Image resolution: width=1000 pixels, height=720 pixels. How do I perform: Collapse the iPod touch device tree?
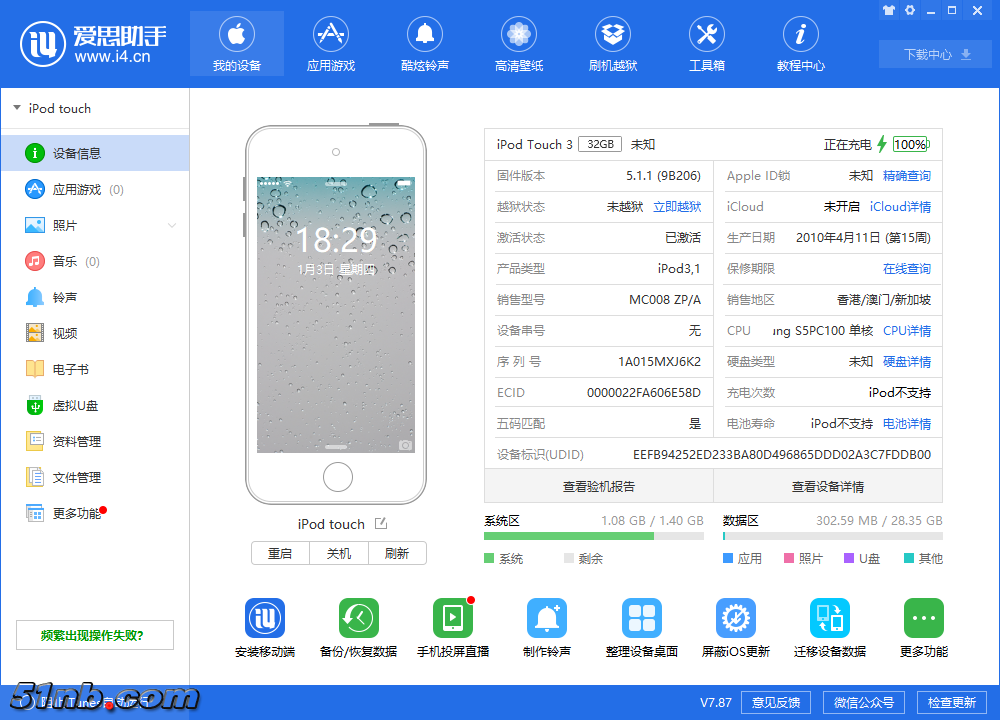coord(17,108)
